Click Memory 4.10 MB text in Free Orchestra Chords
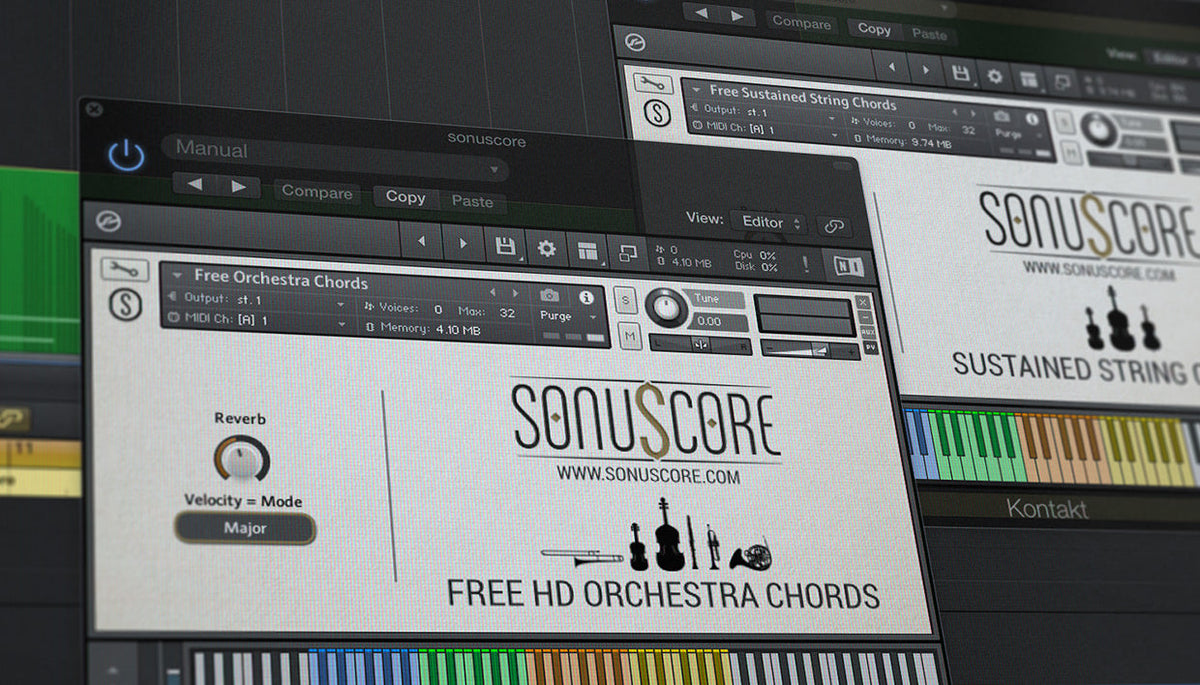 click(x=422, y=328)
